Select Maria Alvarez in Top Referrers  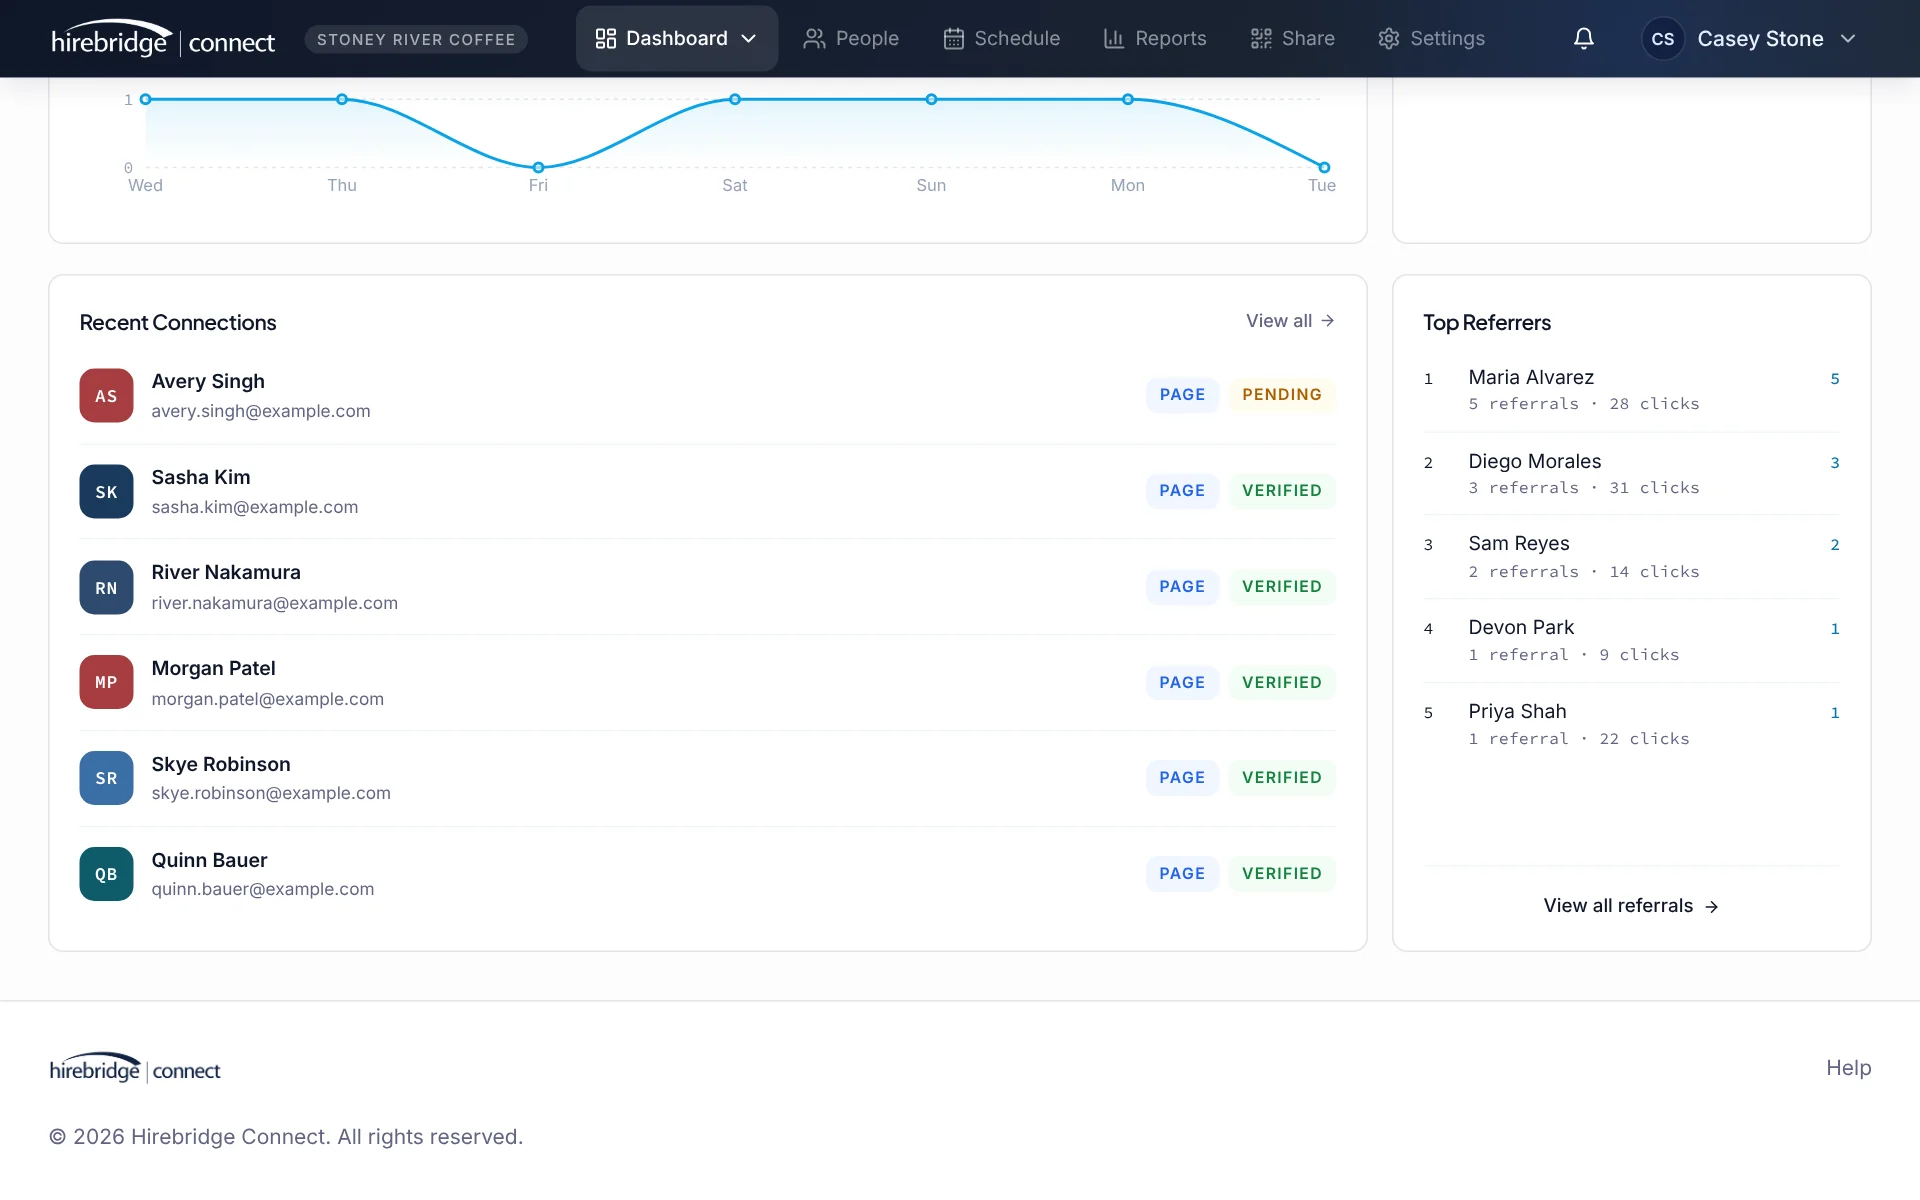coord(1632,390)
